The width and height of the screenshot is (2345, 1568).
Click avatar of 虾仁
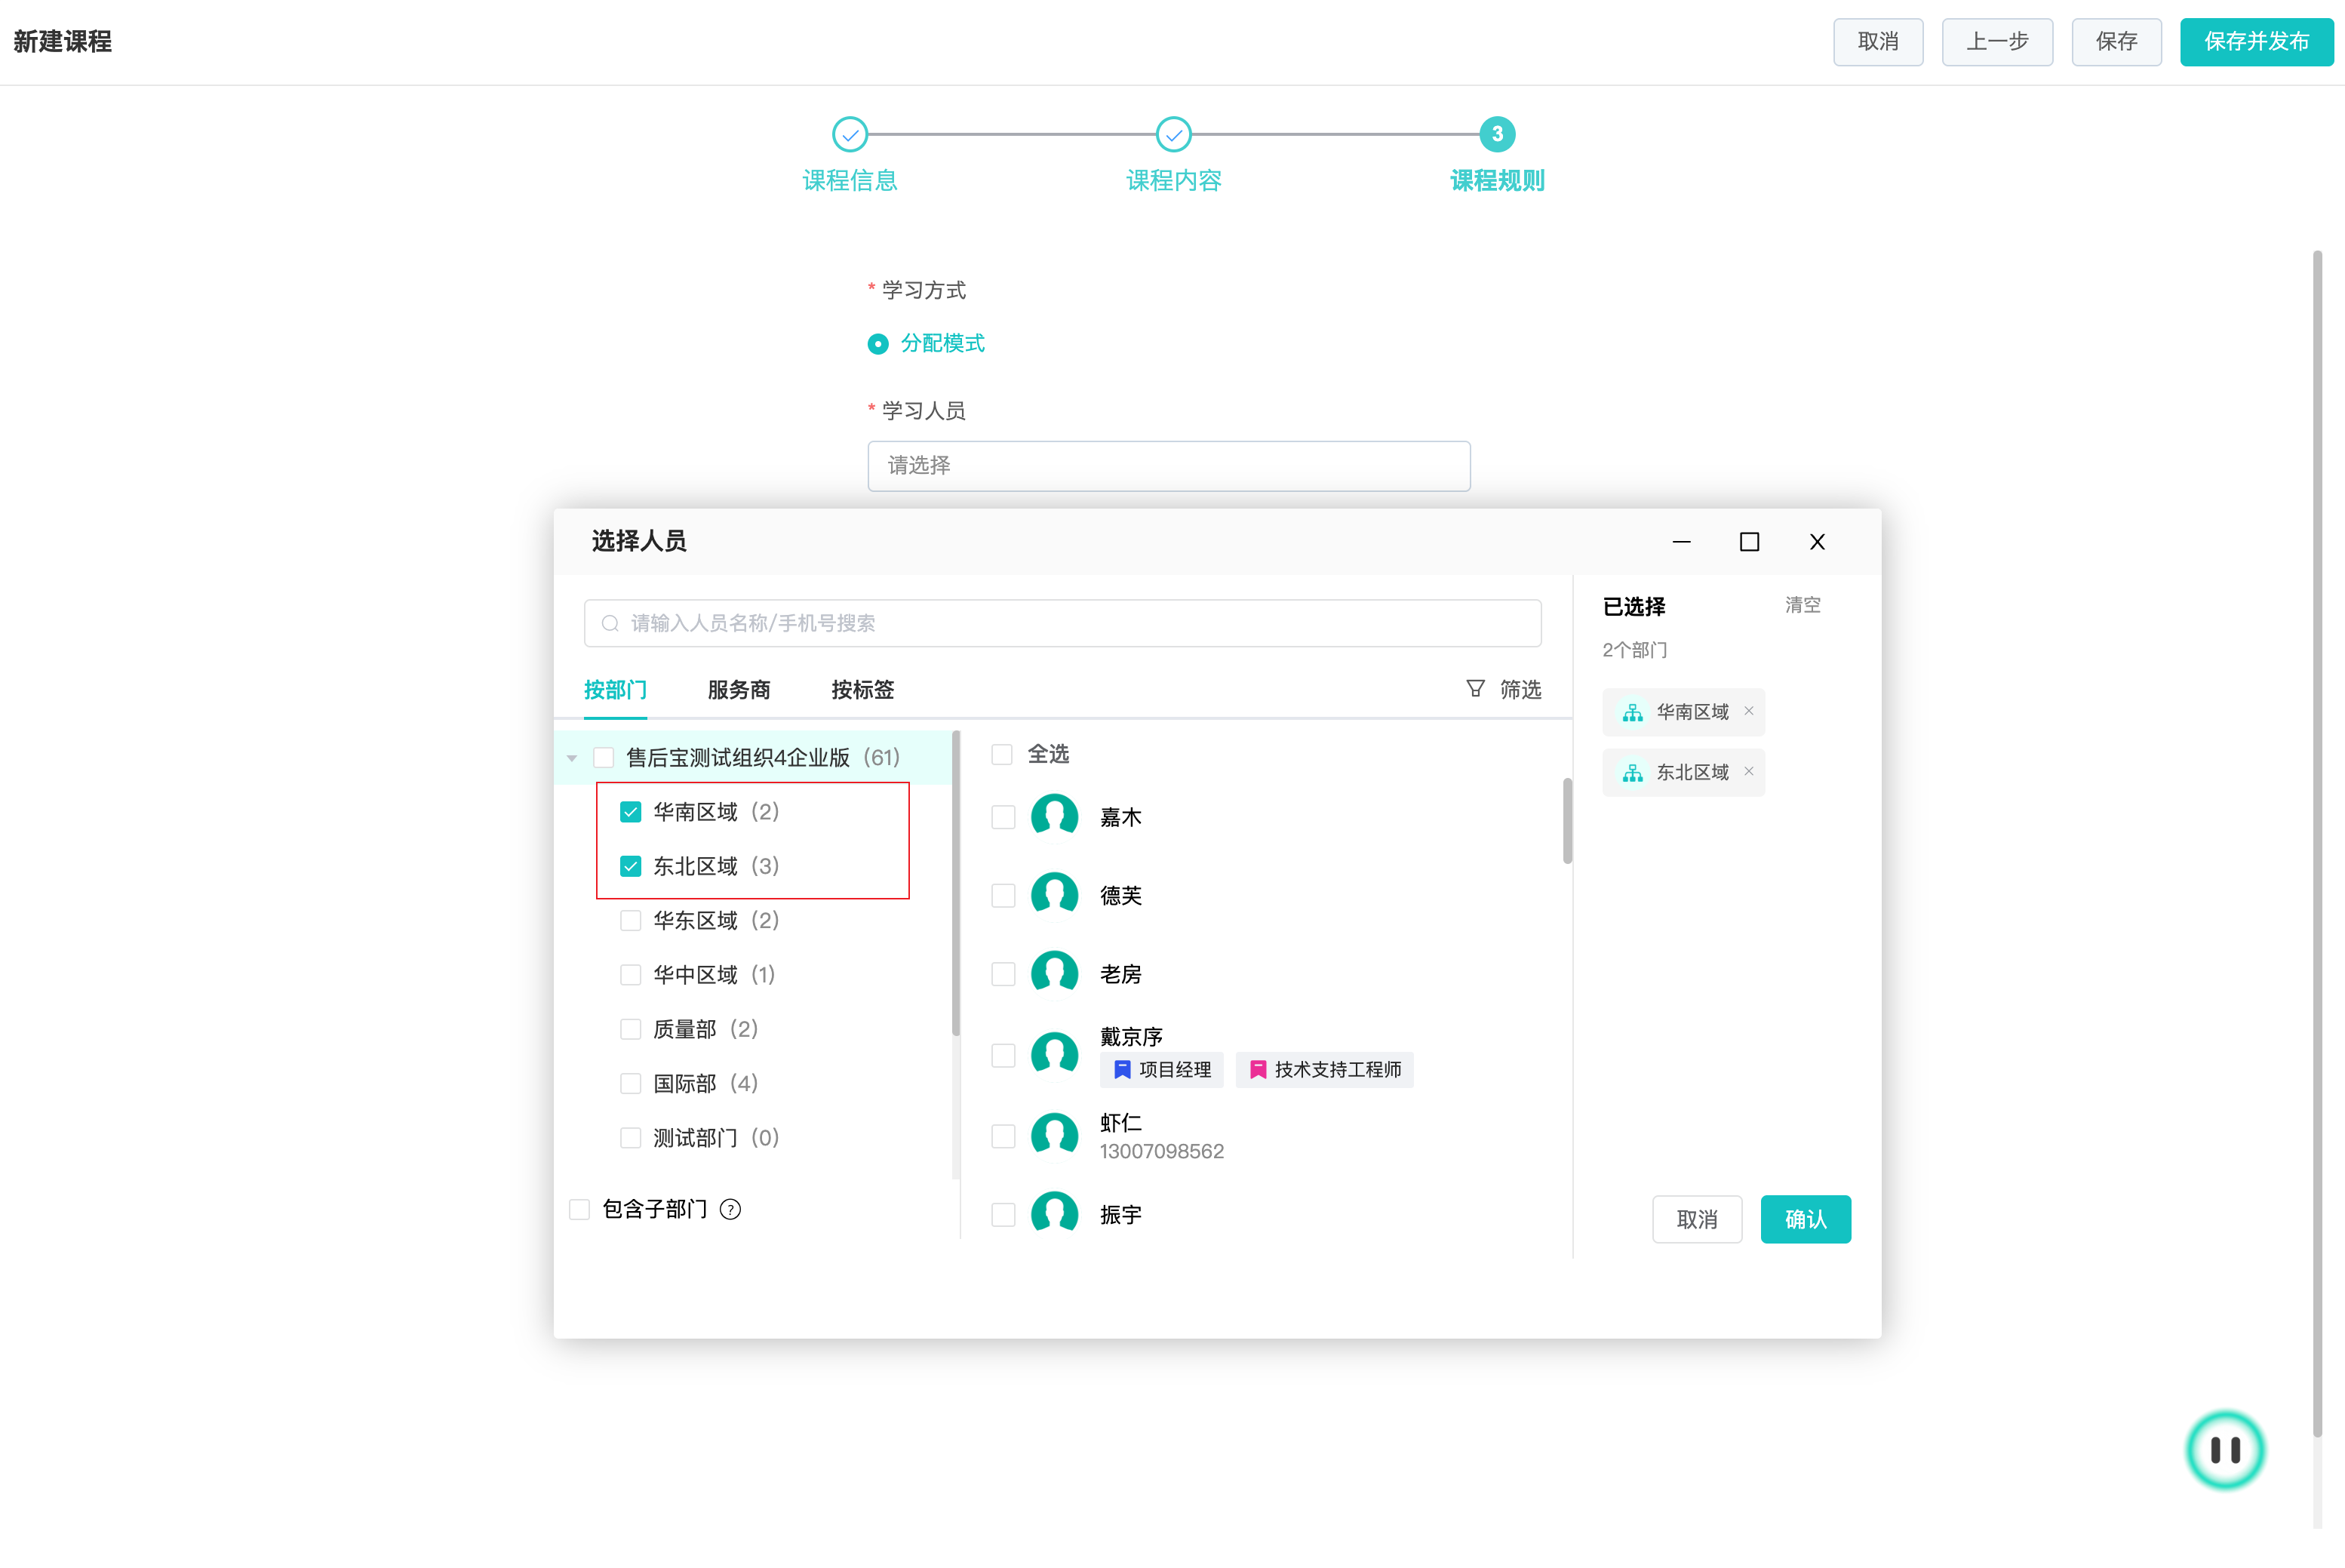[x=1054, y=1136]
